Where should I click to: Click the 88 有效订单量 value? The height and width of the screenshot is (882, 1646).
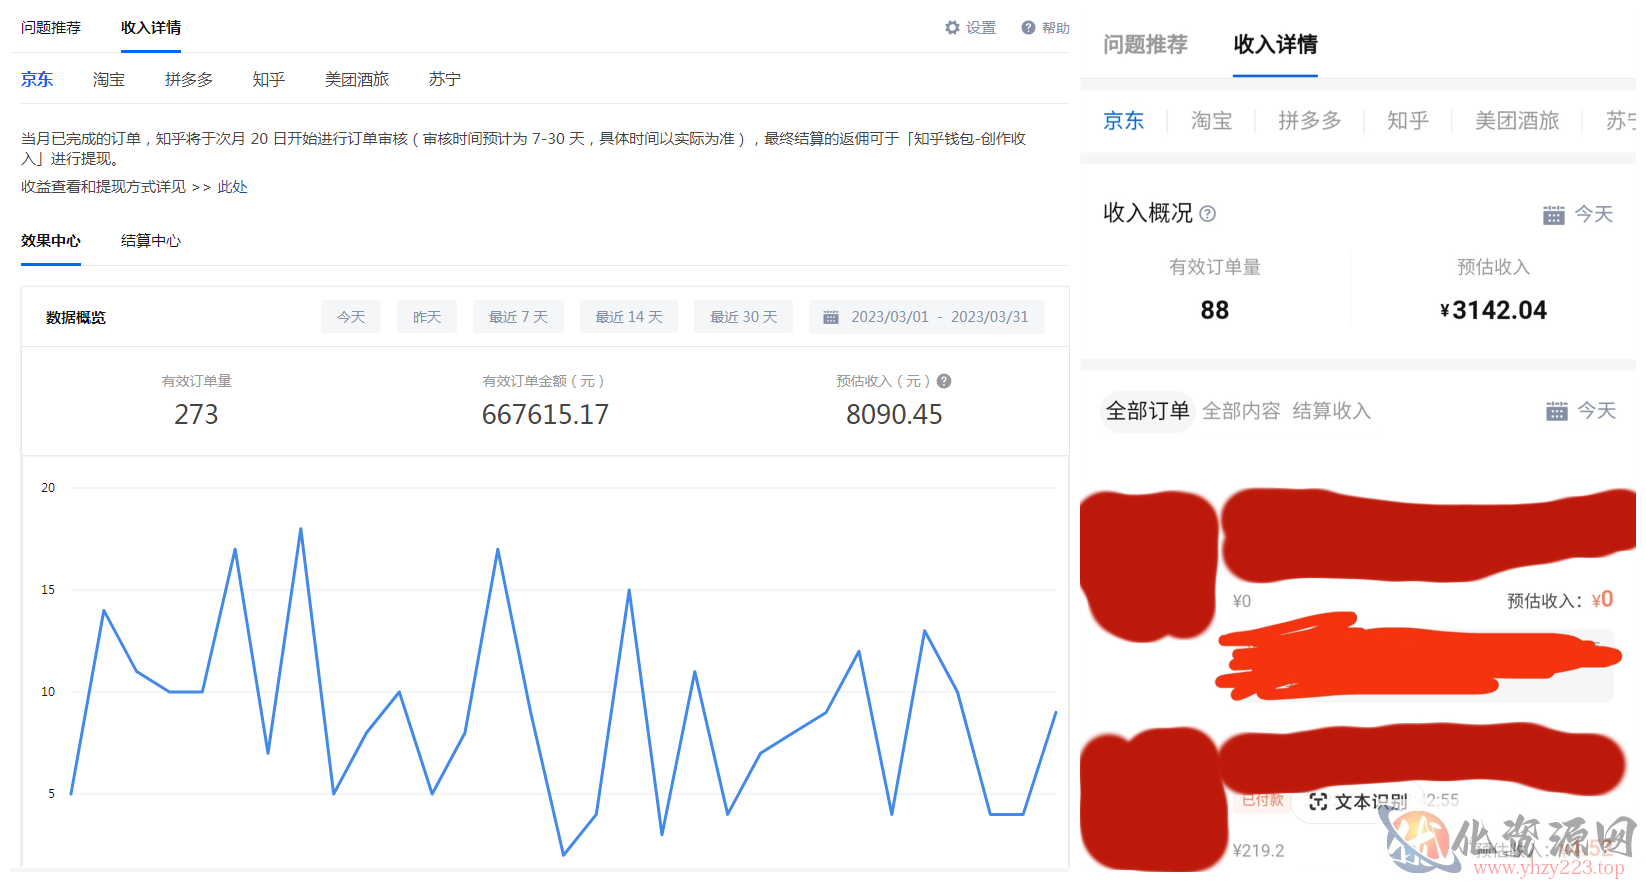(x=1215, y=310)
